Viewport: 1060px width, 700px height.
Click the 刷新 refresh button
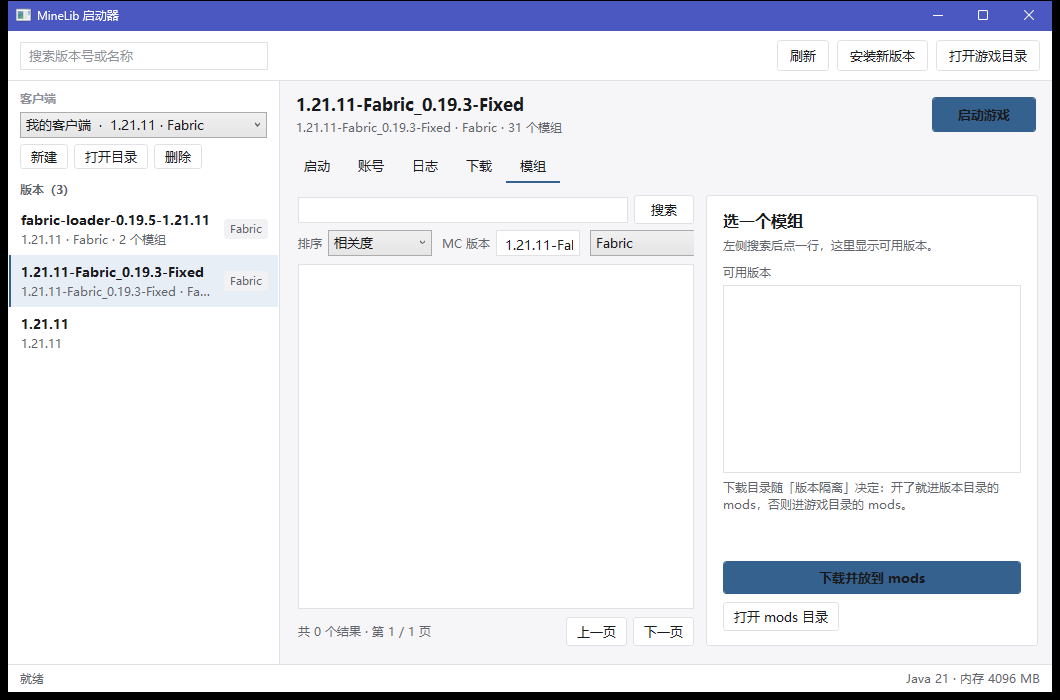point(802,56)
